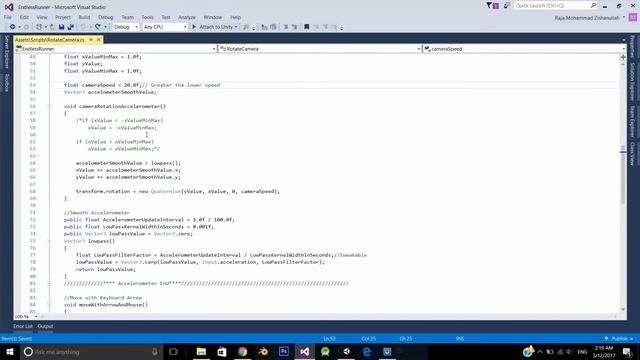640x360 pixels.
Task: Open Chrome from the Windows taskbar
Action: pyautogui.click(x=242, y=351)
